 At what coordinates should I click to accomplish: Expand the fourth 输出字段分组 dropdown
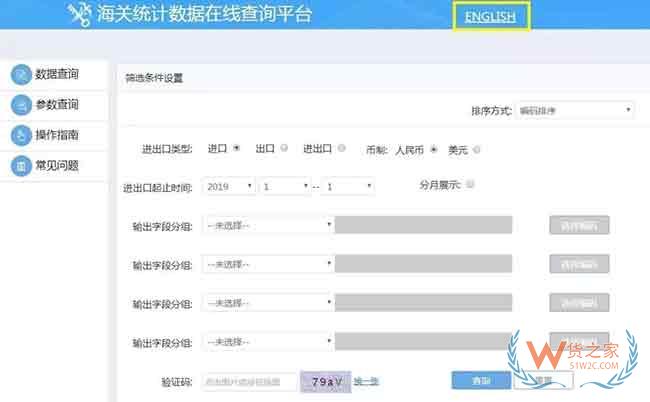point(268,341)
